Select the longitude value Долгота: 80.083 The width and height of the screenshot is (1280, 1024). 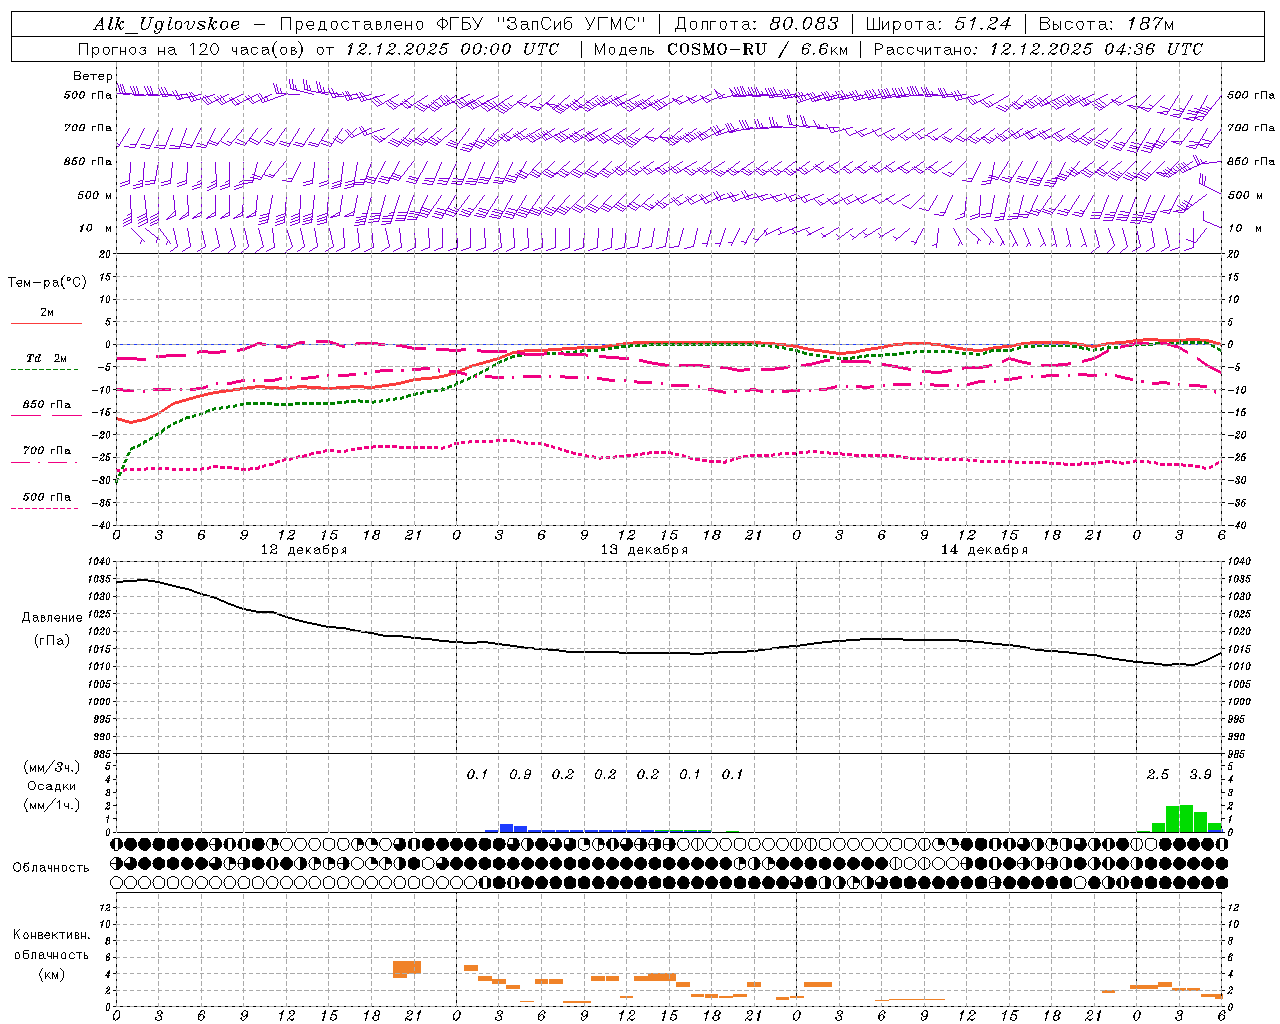click(755, 24)
